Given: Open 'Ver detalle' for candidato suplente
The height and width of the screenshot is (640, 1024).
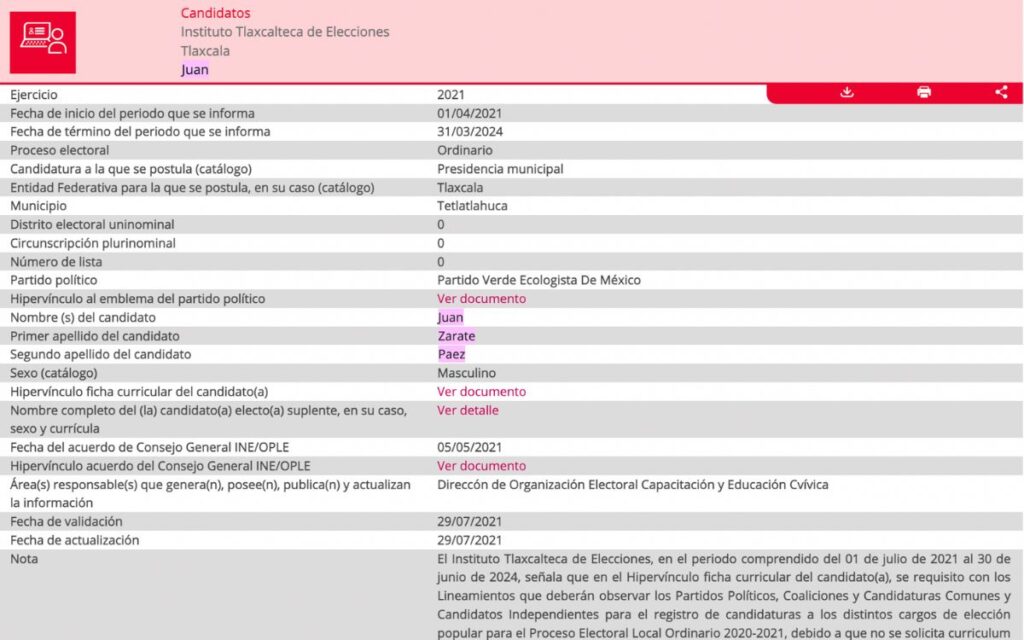Looking at the screenshot, I should pyautogui.click(x=467, y=410).
